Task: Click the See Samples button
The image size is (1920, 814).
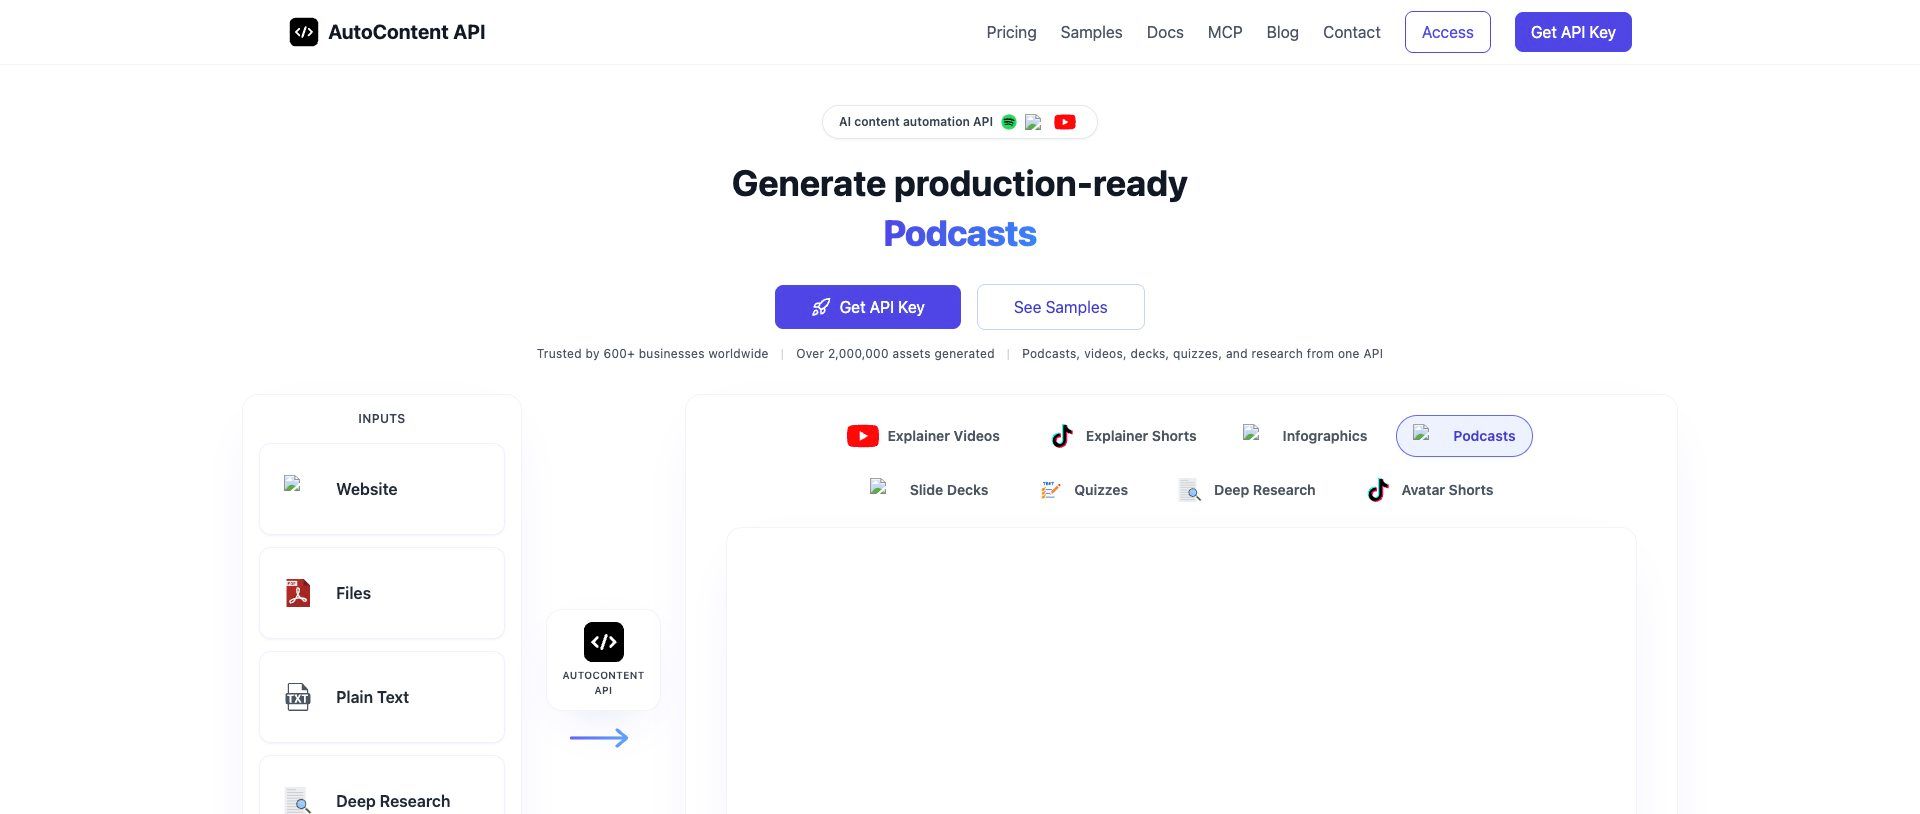Action: click(1061, 307)
